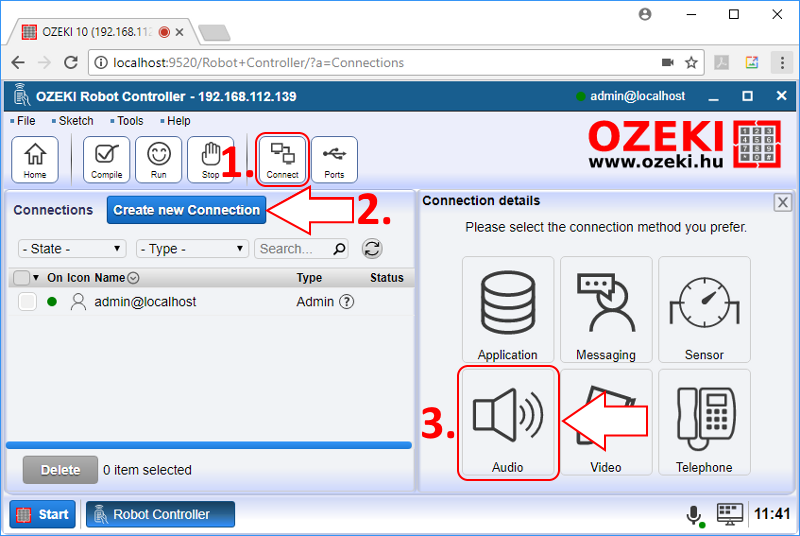Choose the Sensor connection method
This screenshot has width=800, height=536.
pos(704,310)
